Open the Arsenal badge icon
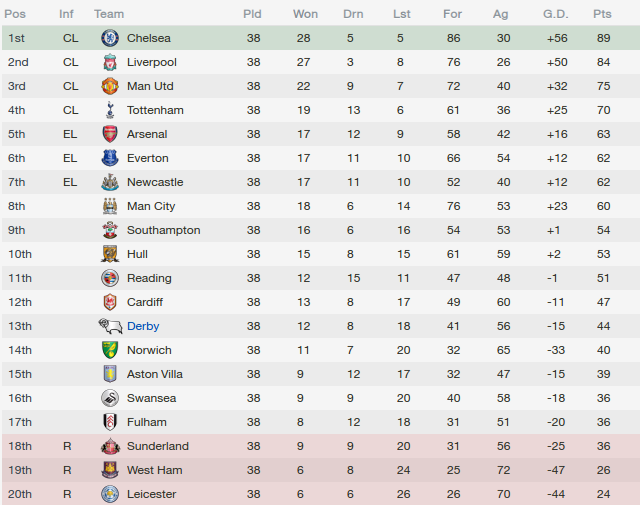This screenshot has width=640, height=505. (110, 134)
